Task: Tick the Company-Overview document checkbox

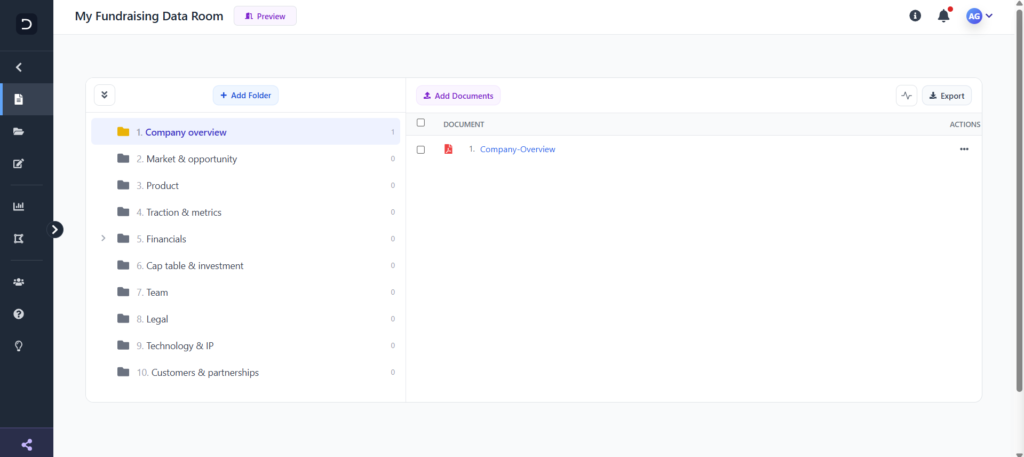Action: (421, 150)
